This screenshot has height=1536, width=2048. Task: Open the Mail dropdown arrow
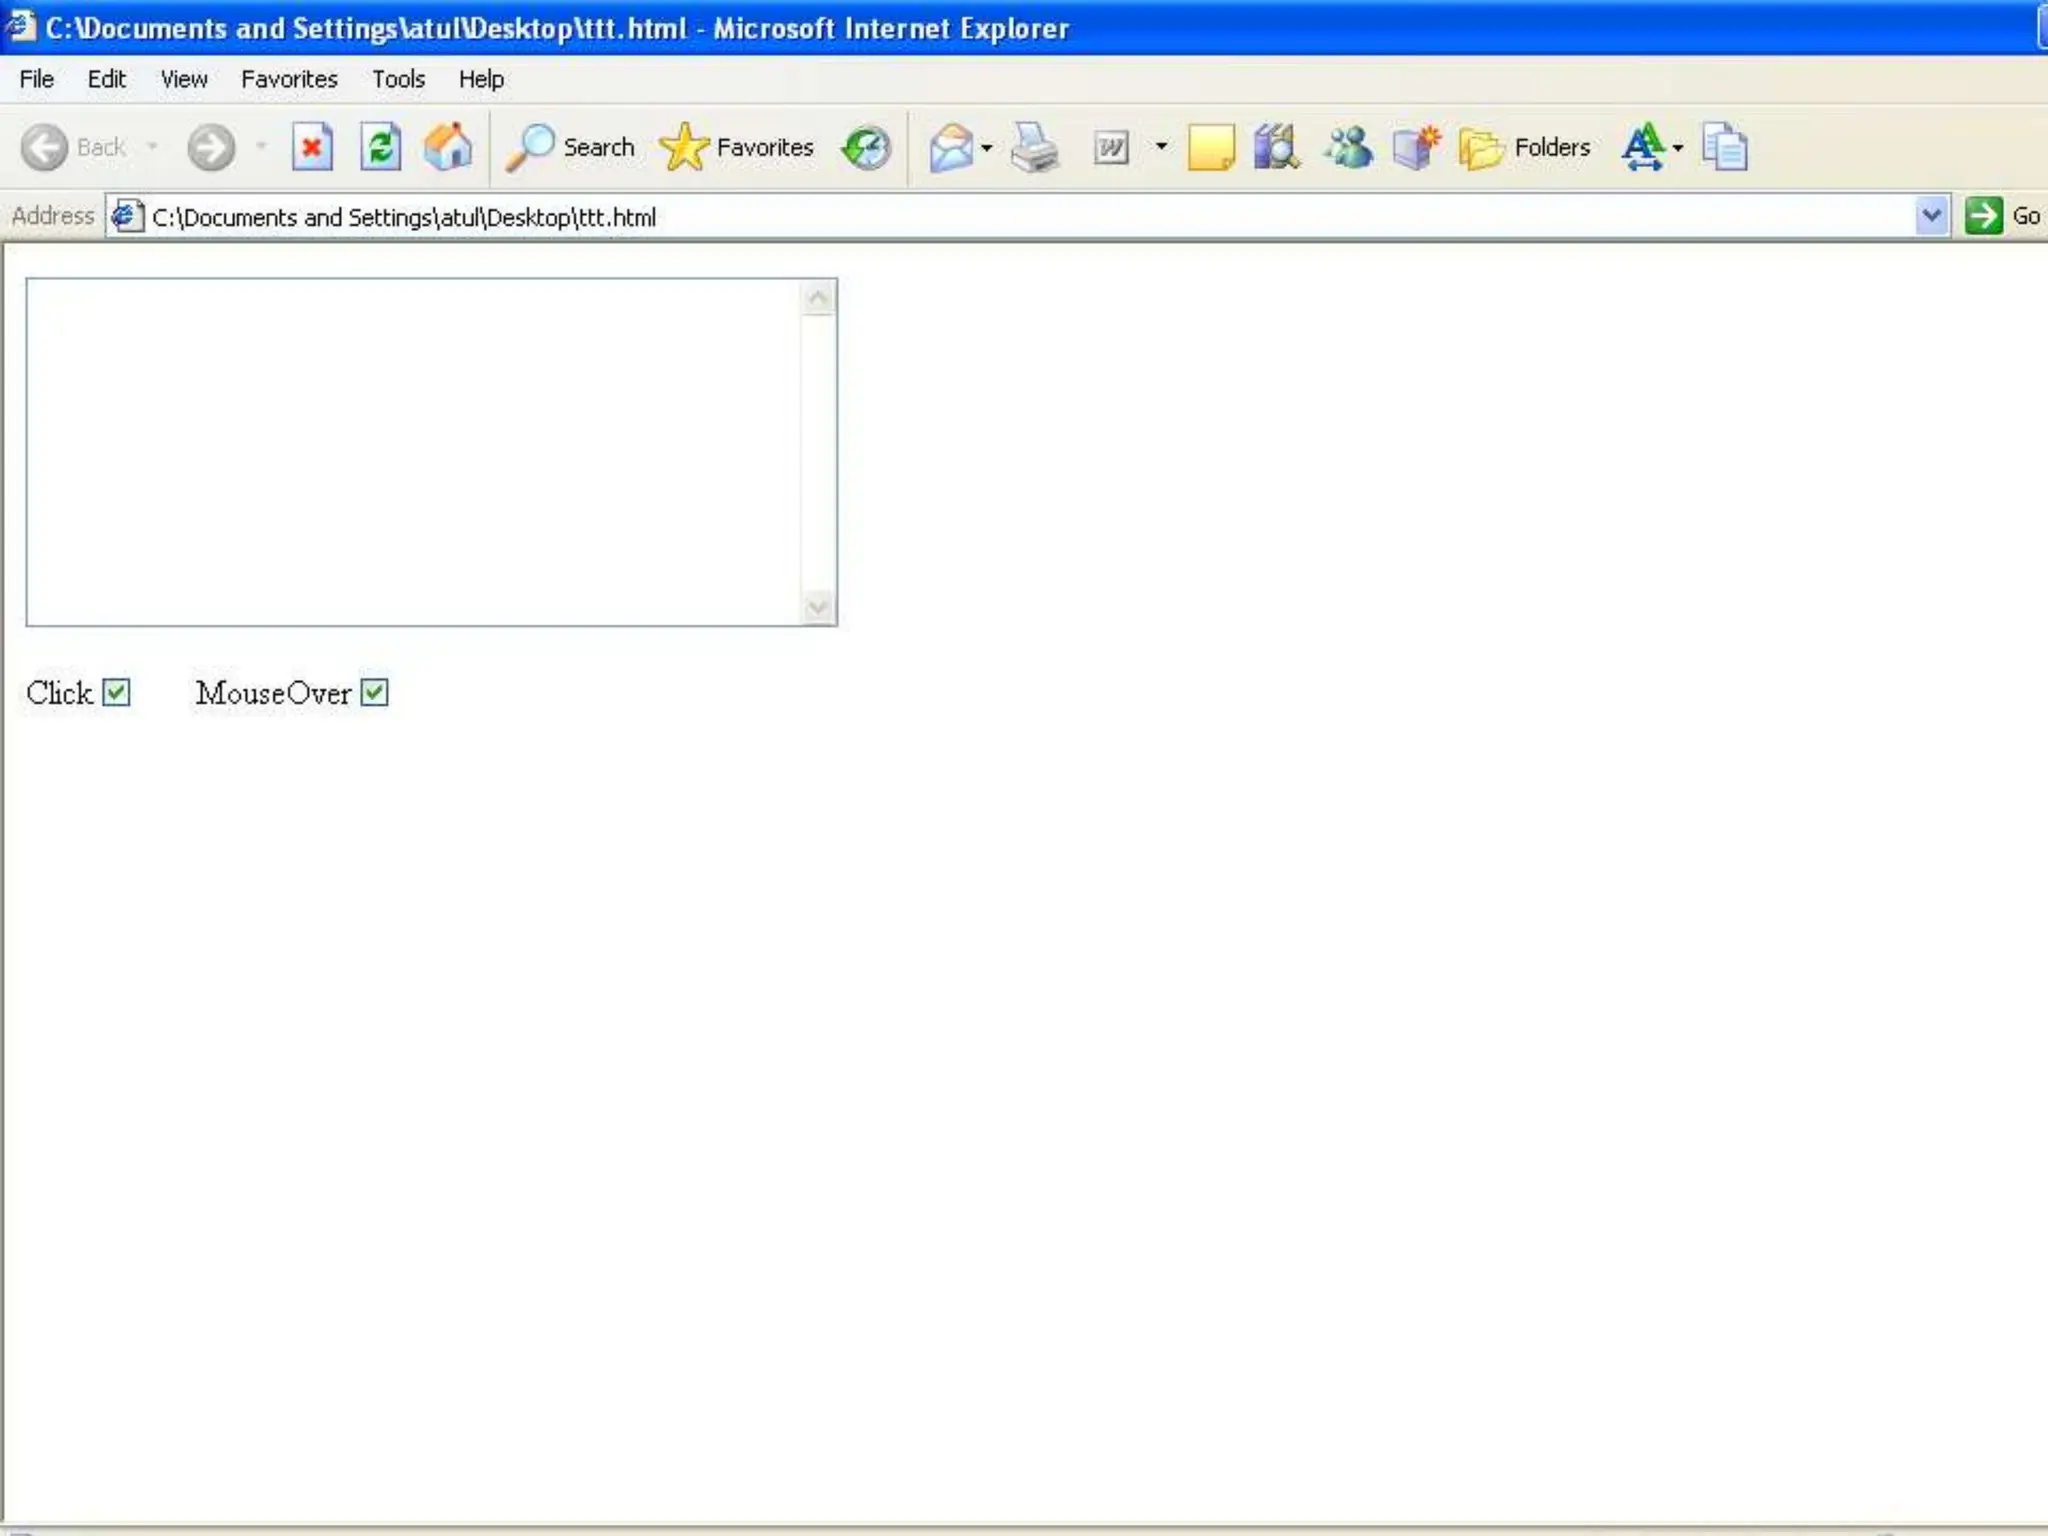tap(987, 148)
